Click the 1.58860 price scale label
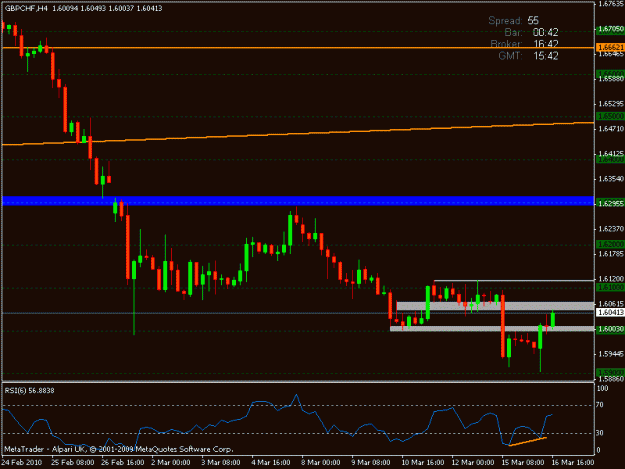 tap(611, 379)
